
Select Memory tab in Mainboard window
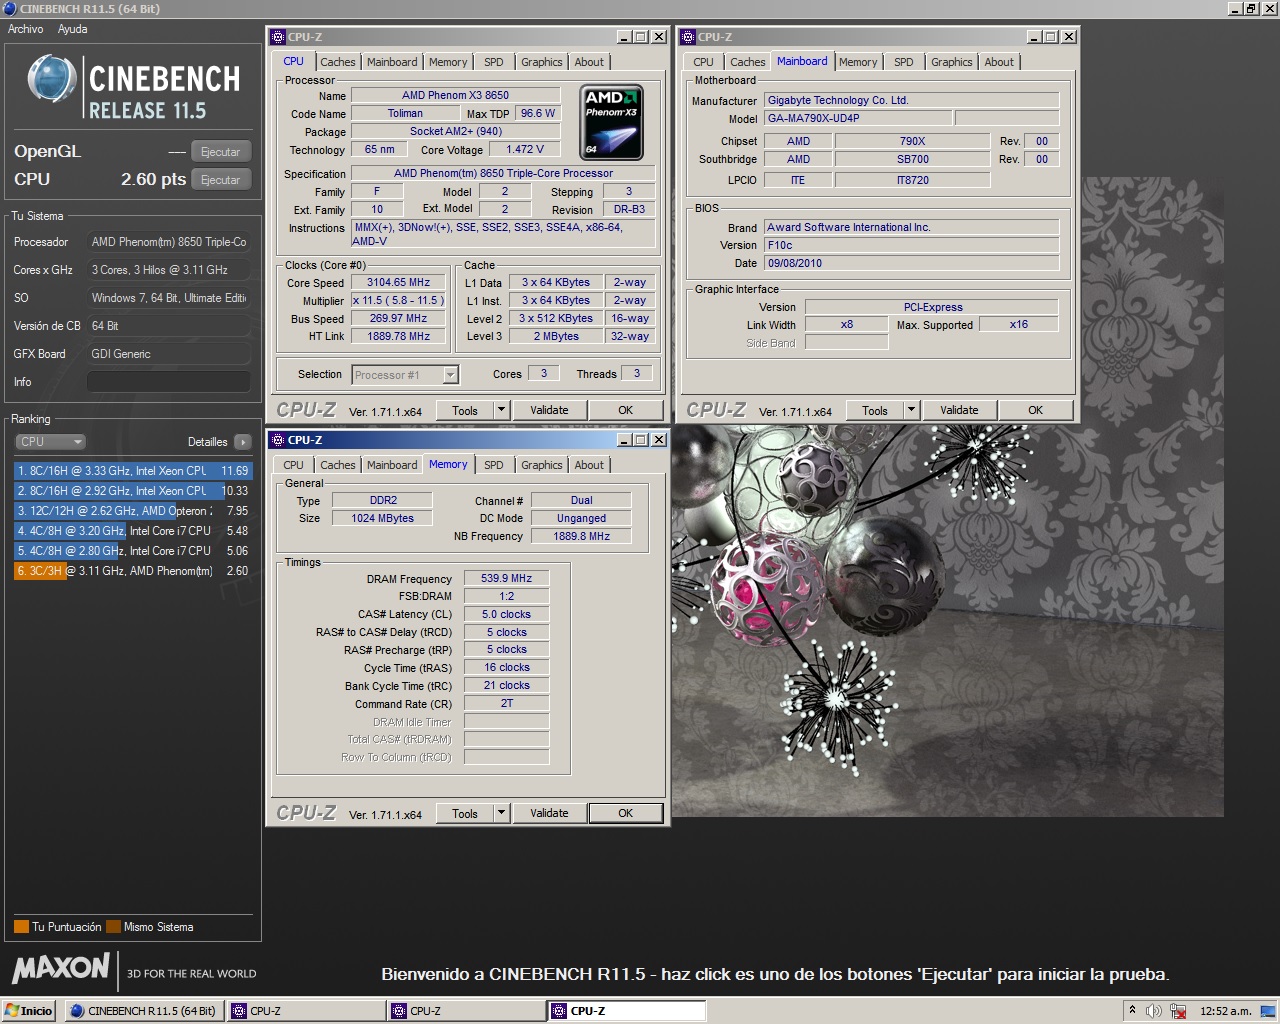858,62
